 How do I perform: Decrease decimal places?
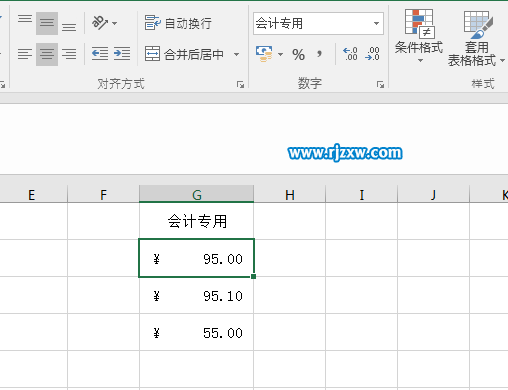372,54
